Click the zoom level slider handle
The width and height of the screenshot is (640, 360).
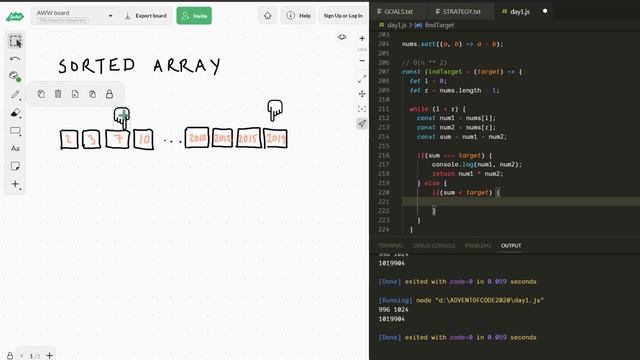[x=362, y=50]
